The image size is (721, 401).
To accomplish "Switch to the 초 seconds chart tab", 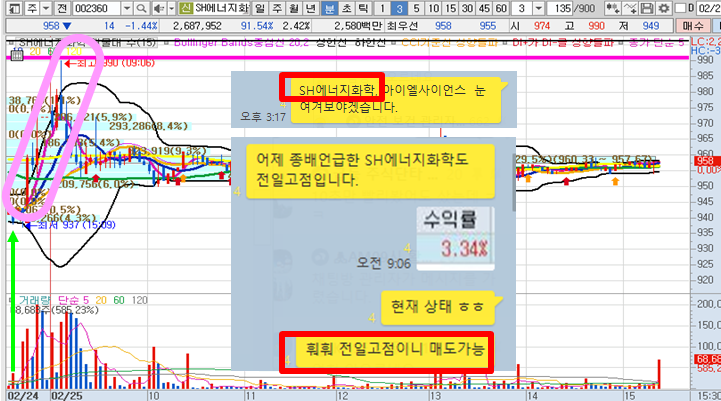I will click(346, 8).
